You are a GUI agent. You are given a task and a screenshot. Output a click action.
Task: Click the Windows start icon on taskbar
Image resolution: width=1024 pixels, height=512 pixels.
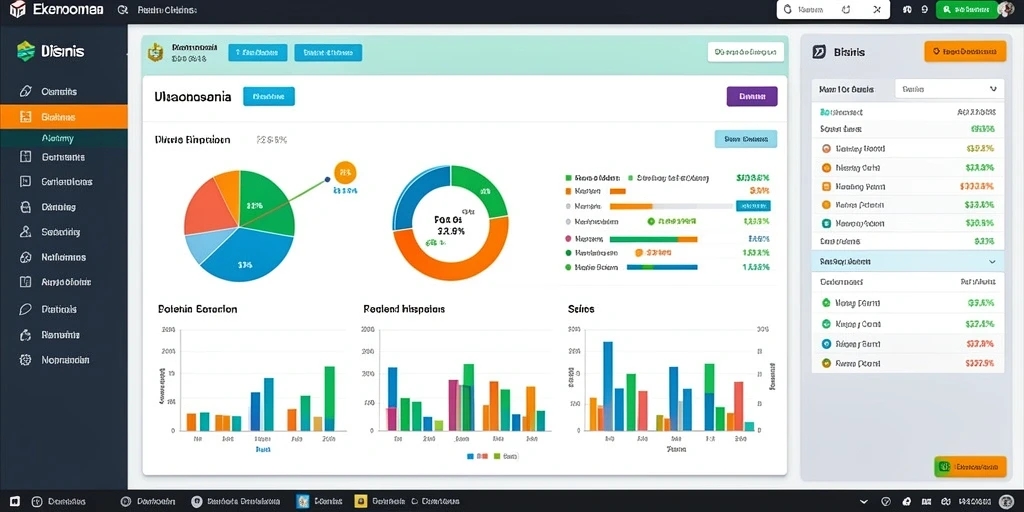(x=14, y=502)
